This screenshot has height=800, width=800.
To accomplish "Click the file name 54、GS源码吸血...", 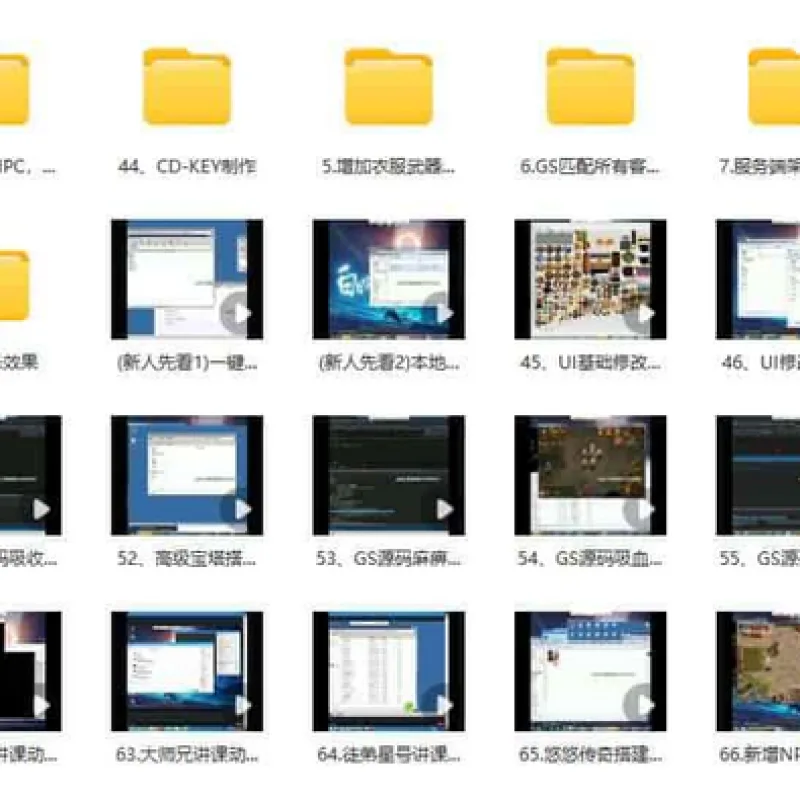I will click(590, 559).
